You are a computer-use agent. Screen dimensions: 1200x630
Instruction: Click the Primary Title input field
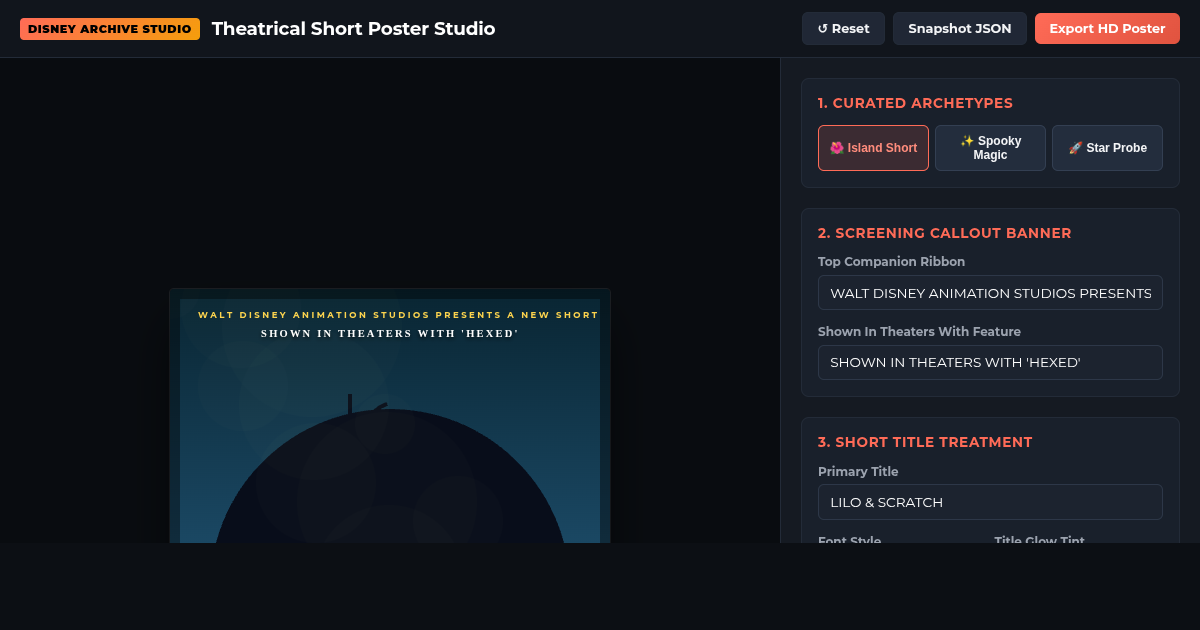tap(990, 502)
